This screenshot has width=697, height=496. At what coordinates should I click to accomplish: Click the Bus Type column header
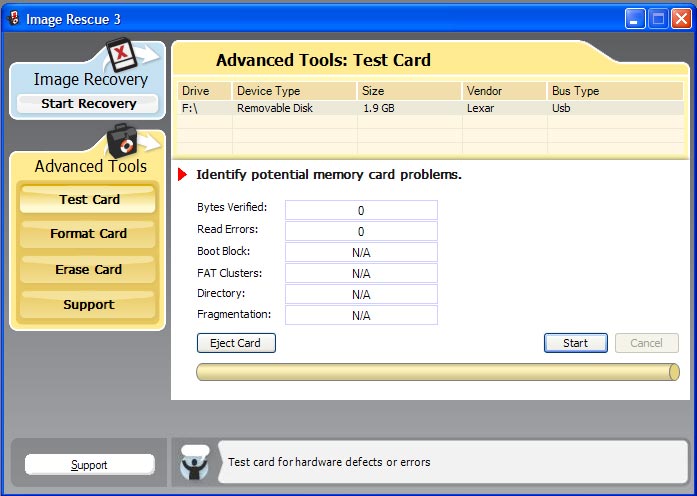pyautogui.click(x=615, y=91)
